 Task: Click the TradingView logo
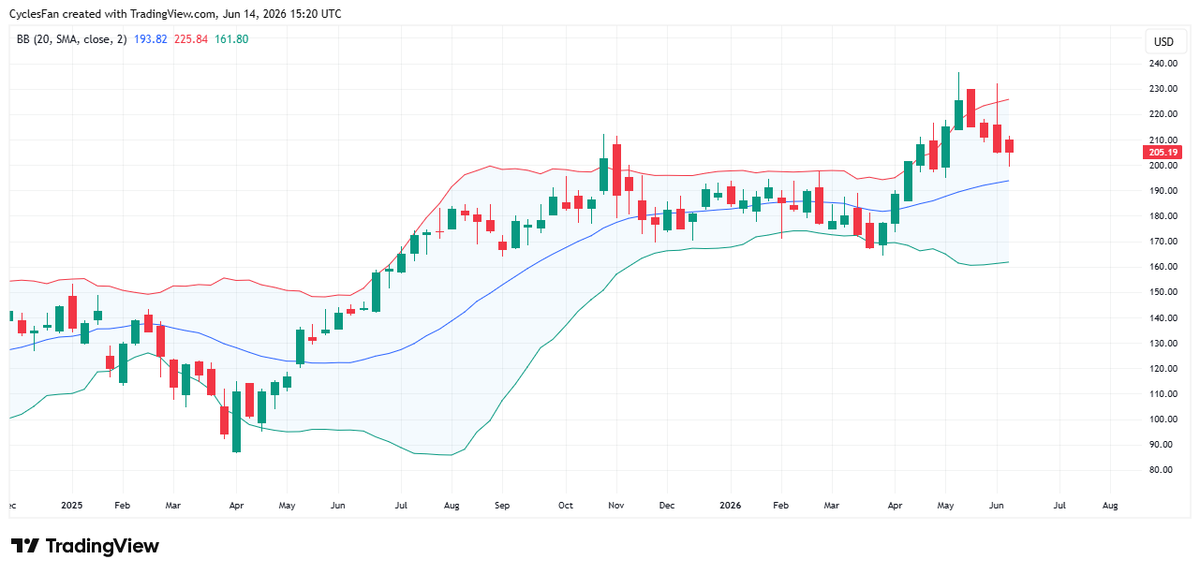85,546
